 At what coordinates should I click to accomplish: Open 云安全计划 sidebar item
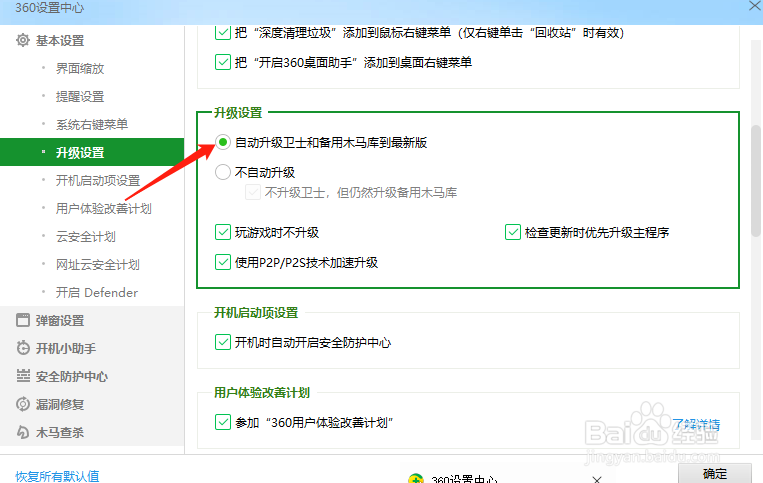(x=86, y=236)
